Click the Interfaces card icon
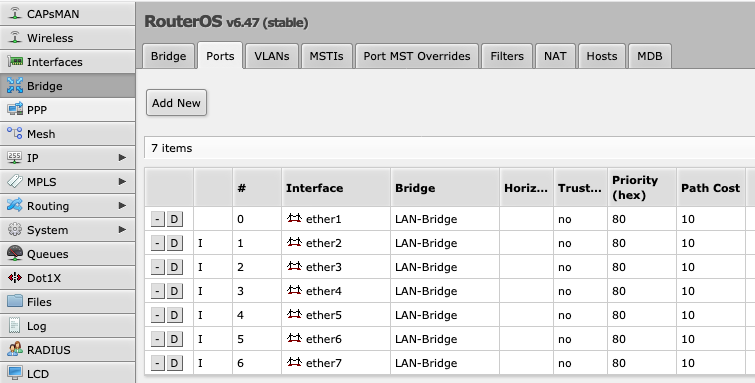Screen dimensions: 755x383 tap(15, 62)
